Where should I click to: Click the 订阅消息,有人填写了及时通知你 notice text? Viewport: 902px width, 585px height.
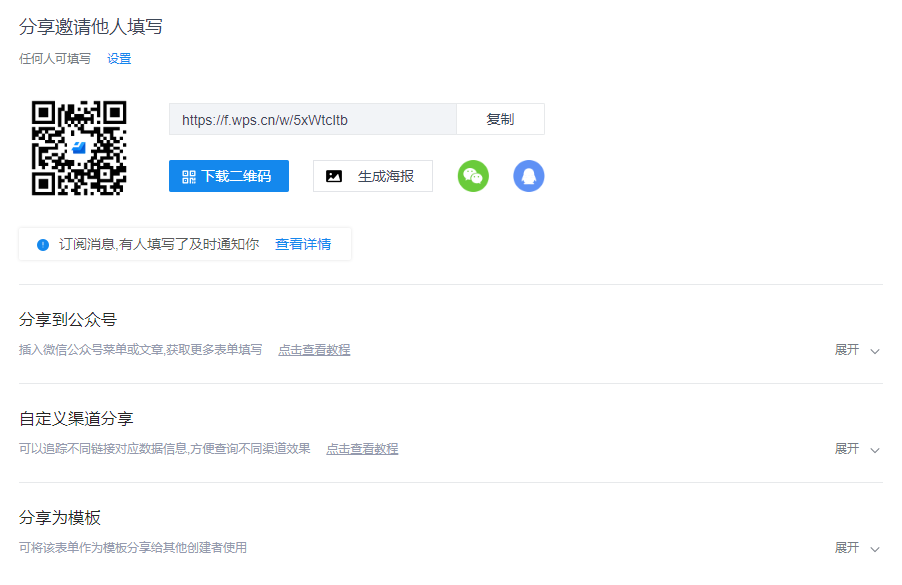click(x=159, y=244)
